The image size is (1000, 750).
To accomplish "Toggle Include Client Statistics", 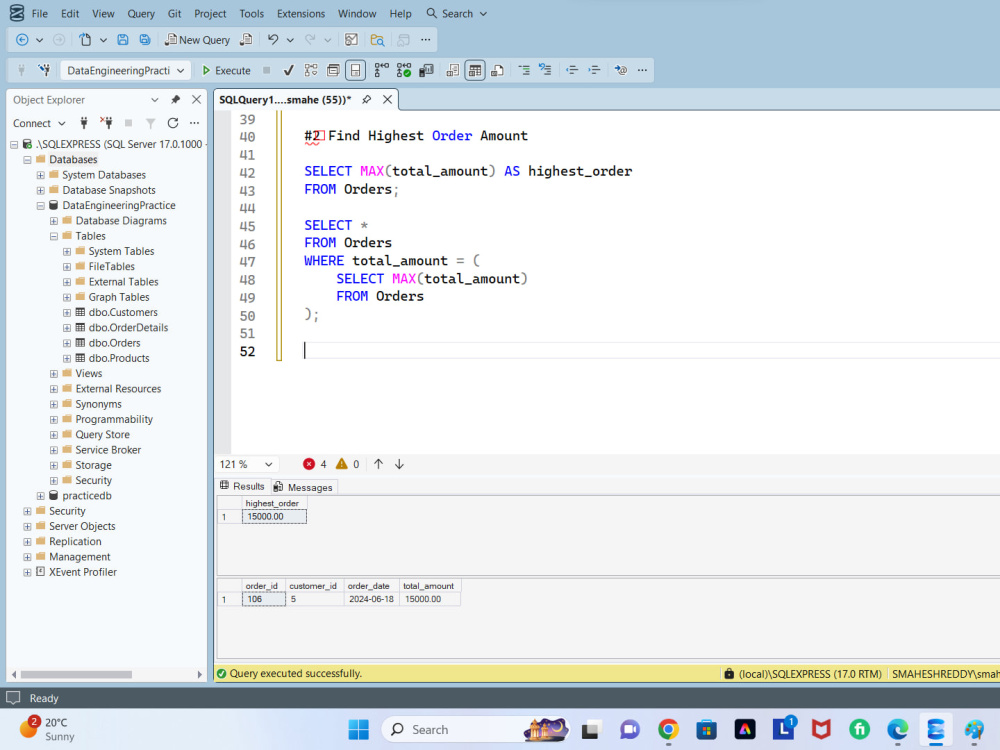I will (x=426, y=70).
